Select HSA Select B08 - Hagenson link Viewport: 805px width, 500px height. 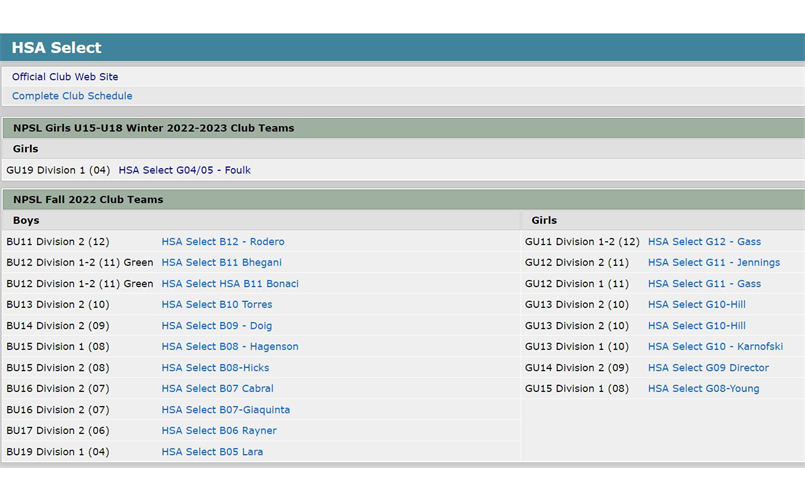point(230,347)
